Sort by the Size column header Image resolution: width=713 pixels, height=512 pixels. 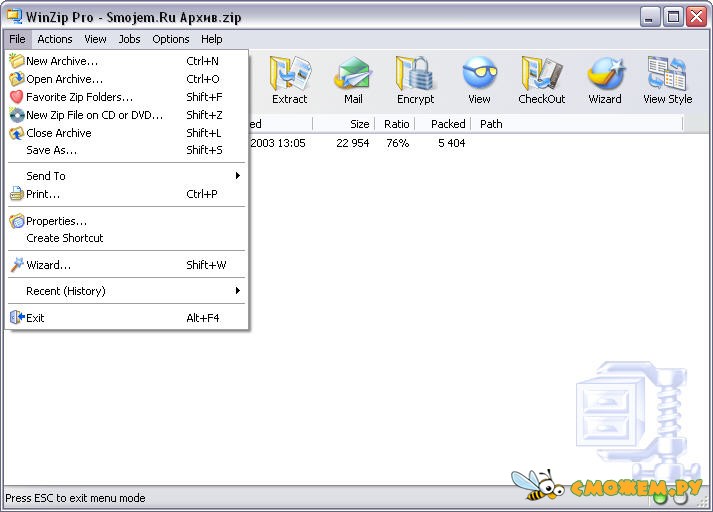point(344,124)
